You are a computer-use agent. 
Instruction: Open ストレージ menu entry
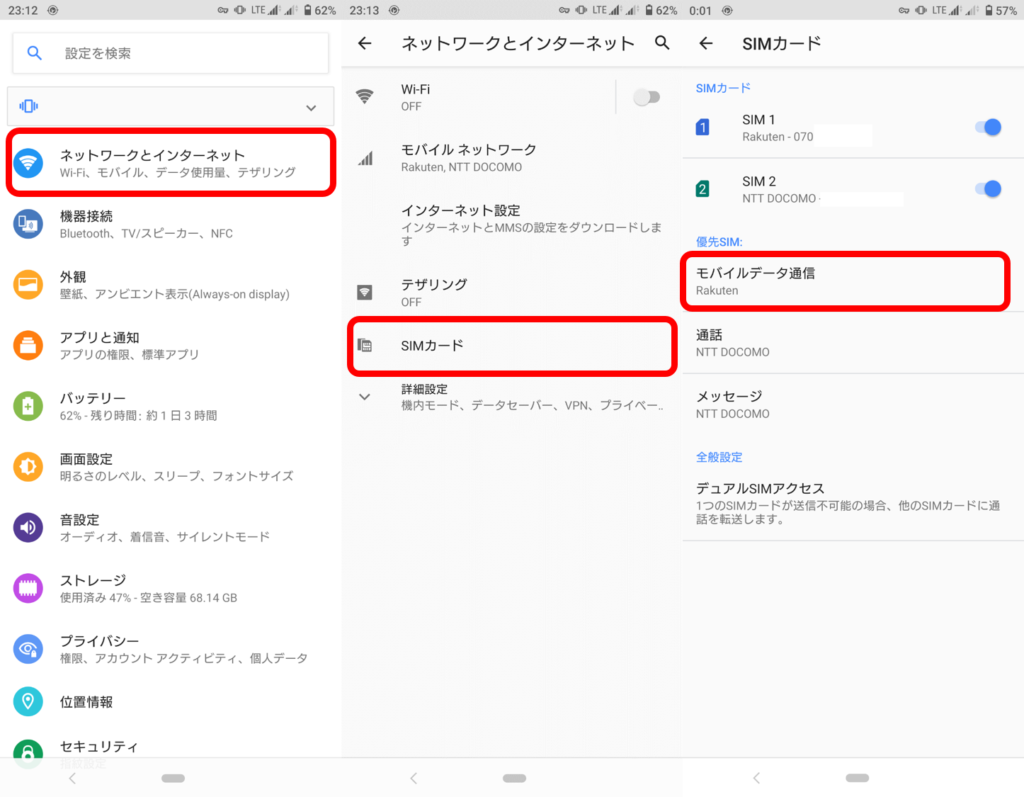coord(170,588)
